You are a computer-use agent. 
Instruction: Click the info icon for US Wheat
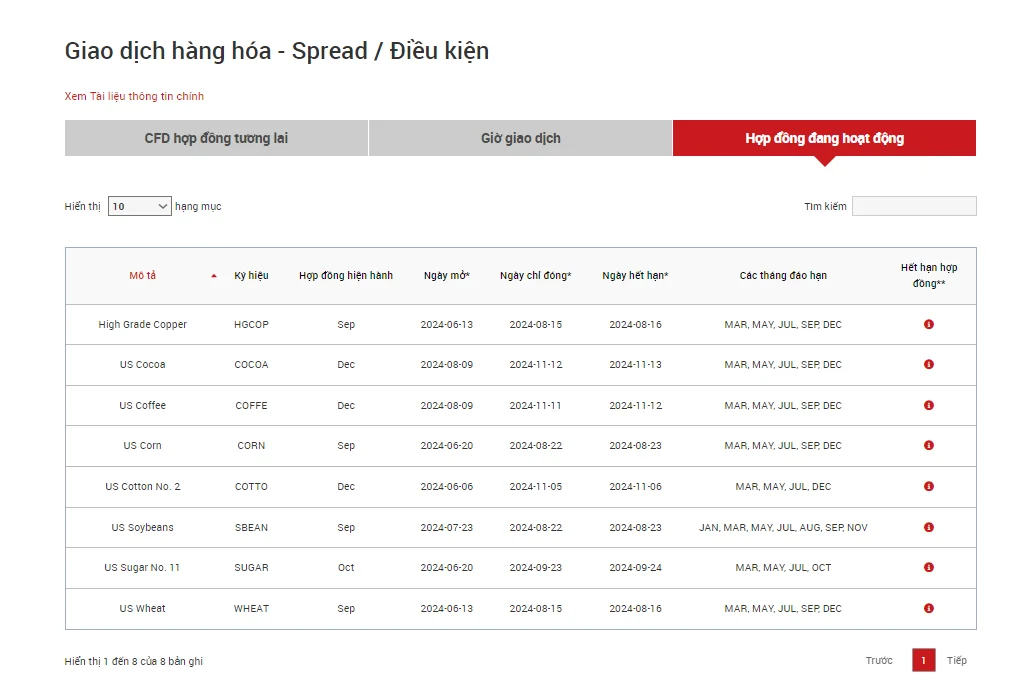coord(929,608)
